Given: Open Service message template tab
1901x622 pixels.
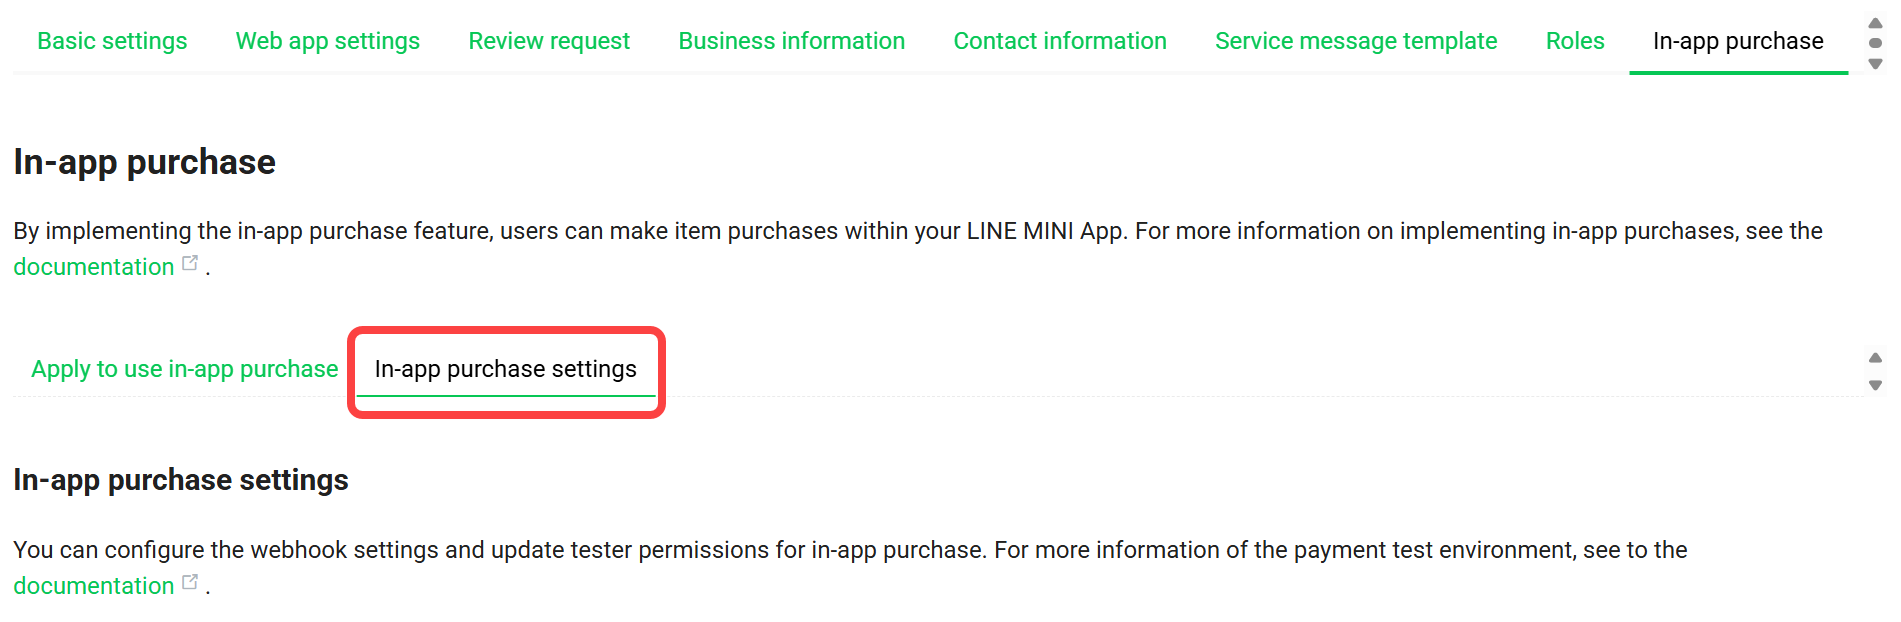Looking at the screenshot, I should [x=1356, y=41].
